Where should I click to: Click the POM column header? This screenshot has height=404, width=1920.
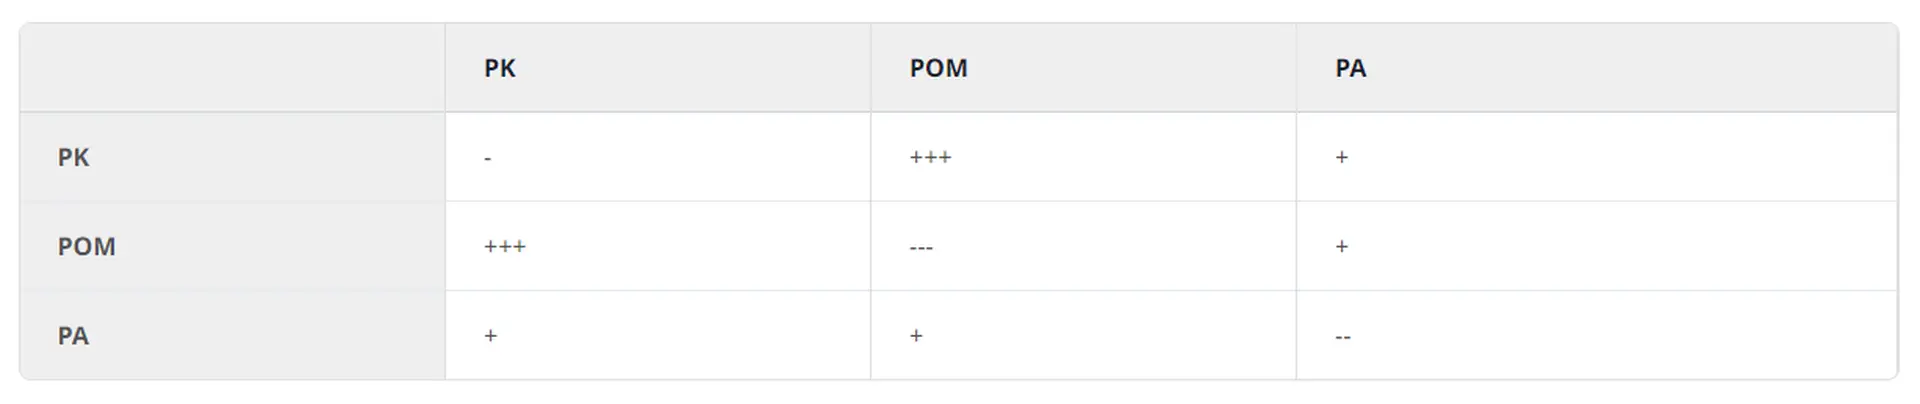pyautogui.click(x=938, y=68)
